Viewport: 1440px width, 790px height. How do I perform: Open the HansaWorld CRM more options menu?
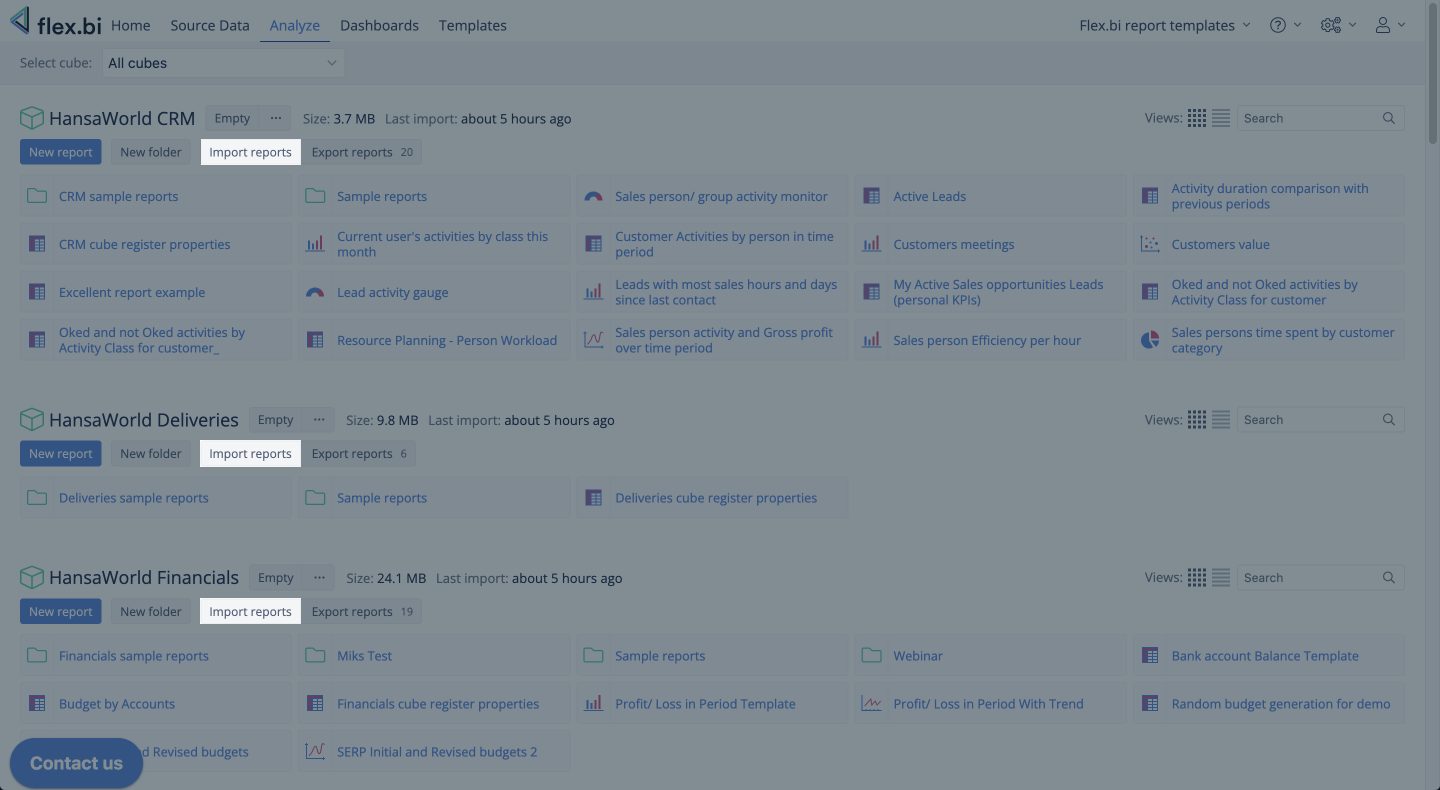(276, 118)
